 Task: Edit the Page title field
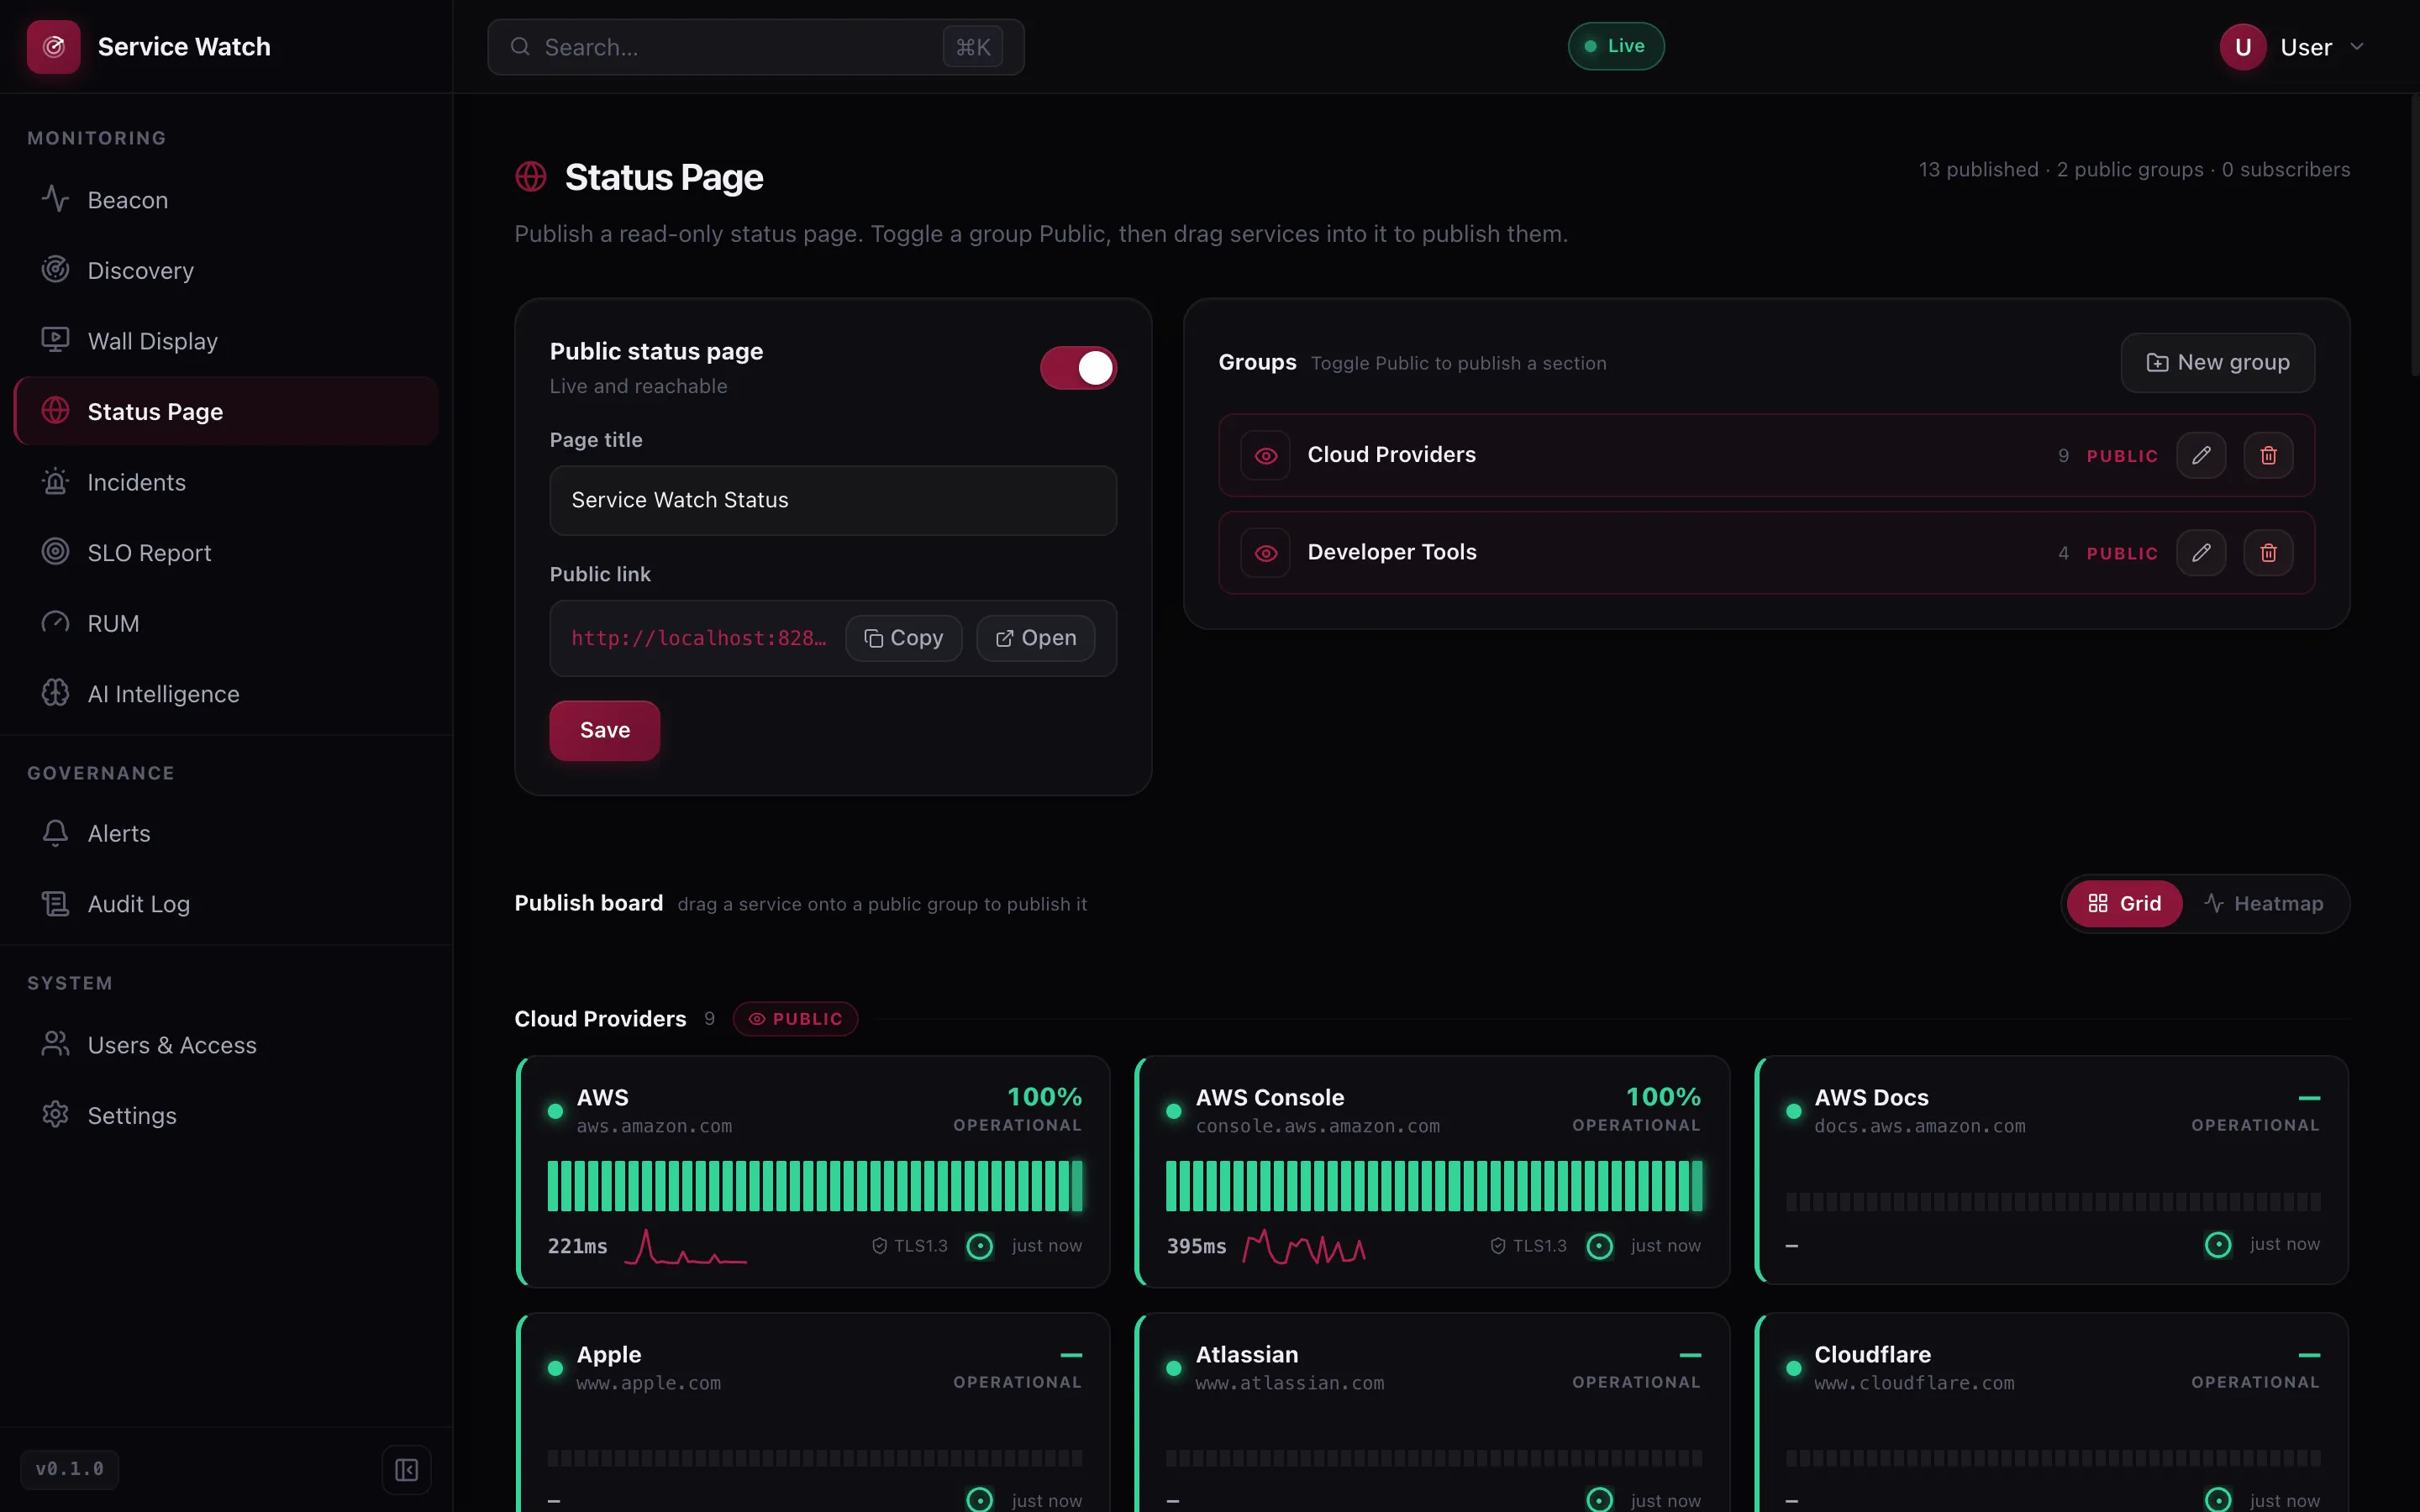tap(833, 500)
